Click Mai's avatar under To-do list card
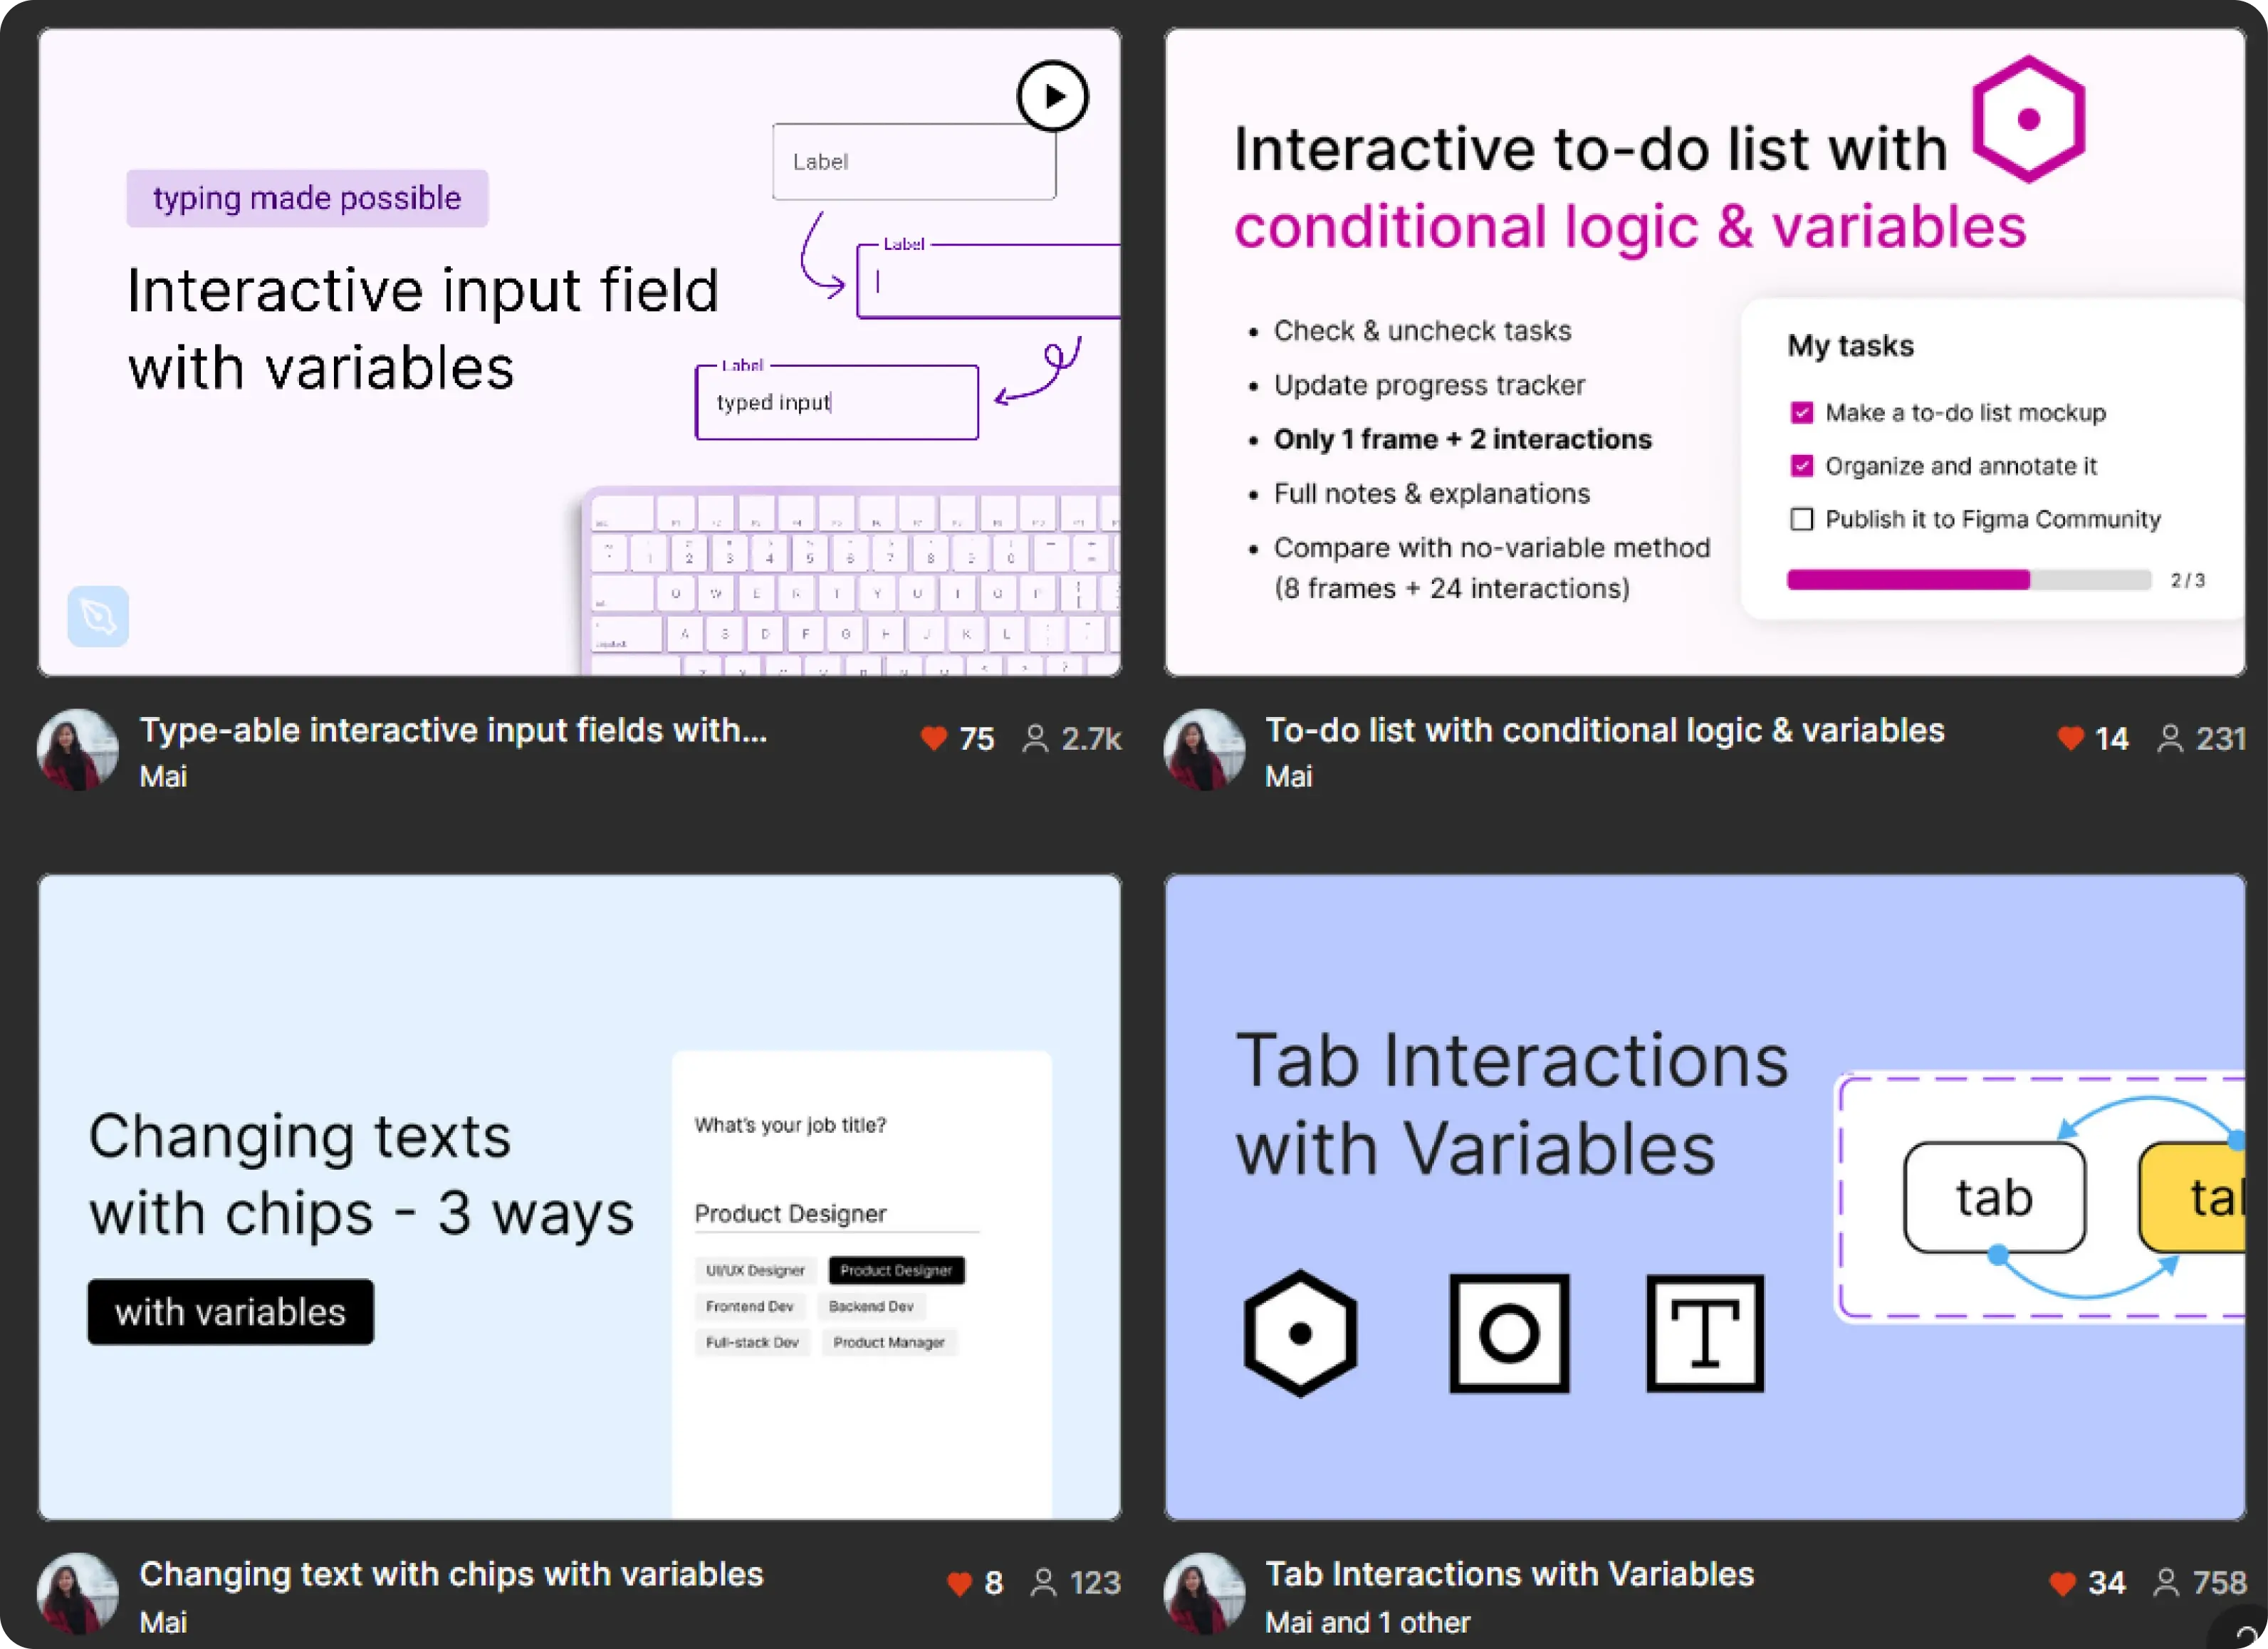This screenshot has width=2268, height=1649. (x=1204, y=750)
